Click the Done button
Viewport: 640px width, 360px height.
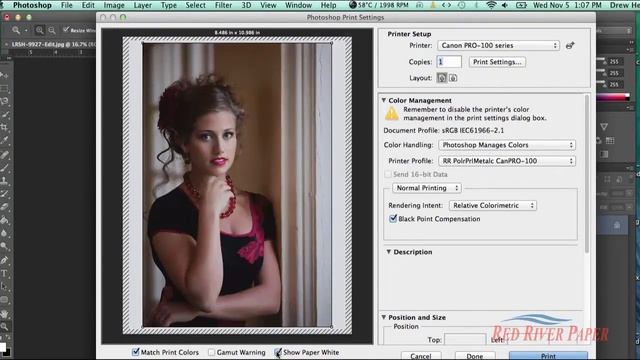(475, 356)
